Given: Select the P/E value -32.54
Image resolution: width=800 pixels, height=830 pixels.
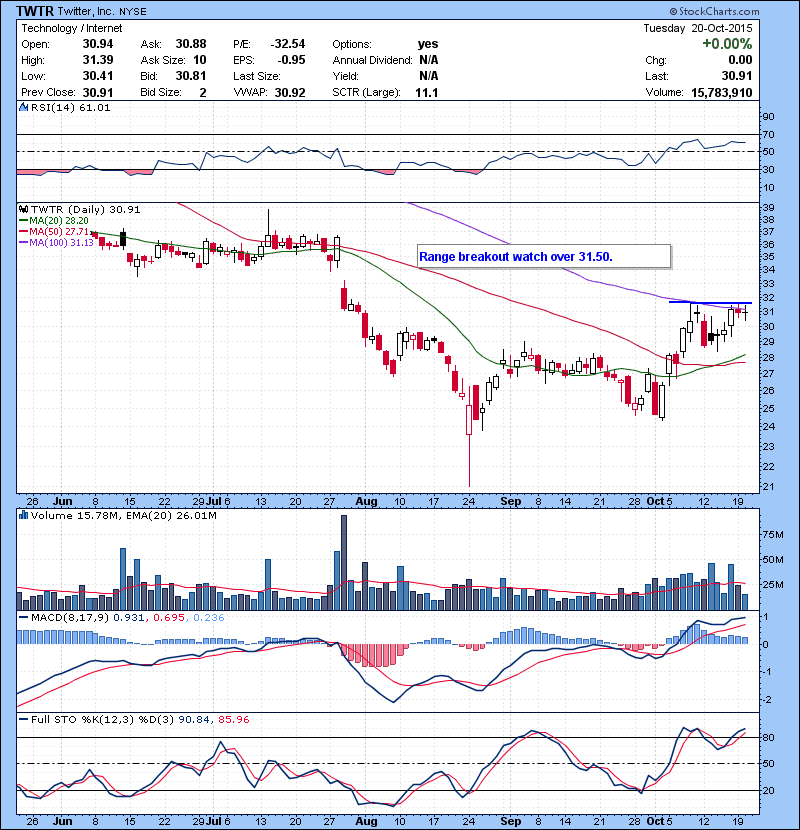Looking at the screenshot, I should coord(288,44).
